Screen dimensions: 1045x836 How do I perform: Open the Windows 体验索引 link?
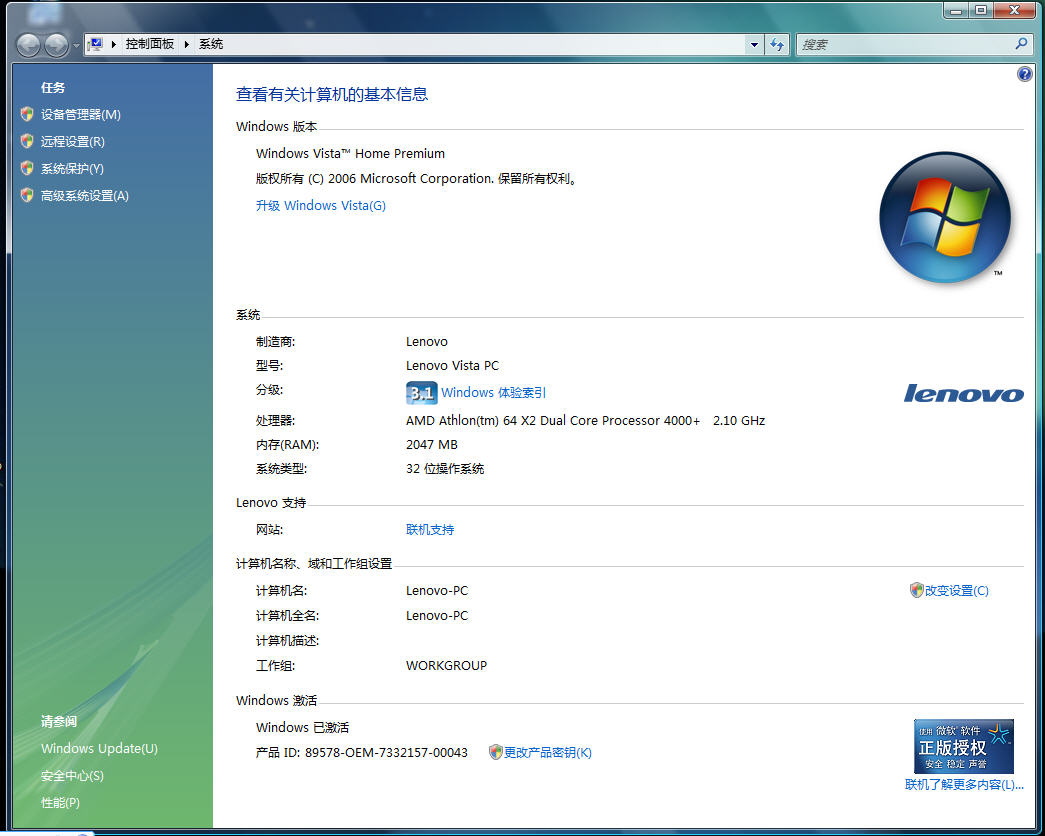(493, 393)
